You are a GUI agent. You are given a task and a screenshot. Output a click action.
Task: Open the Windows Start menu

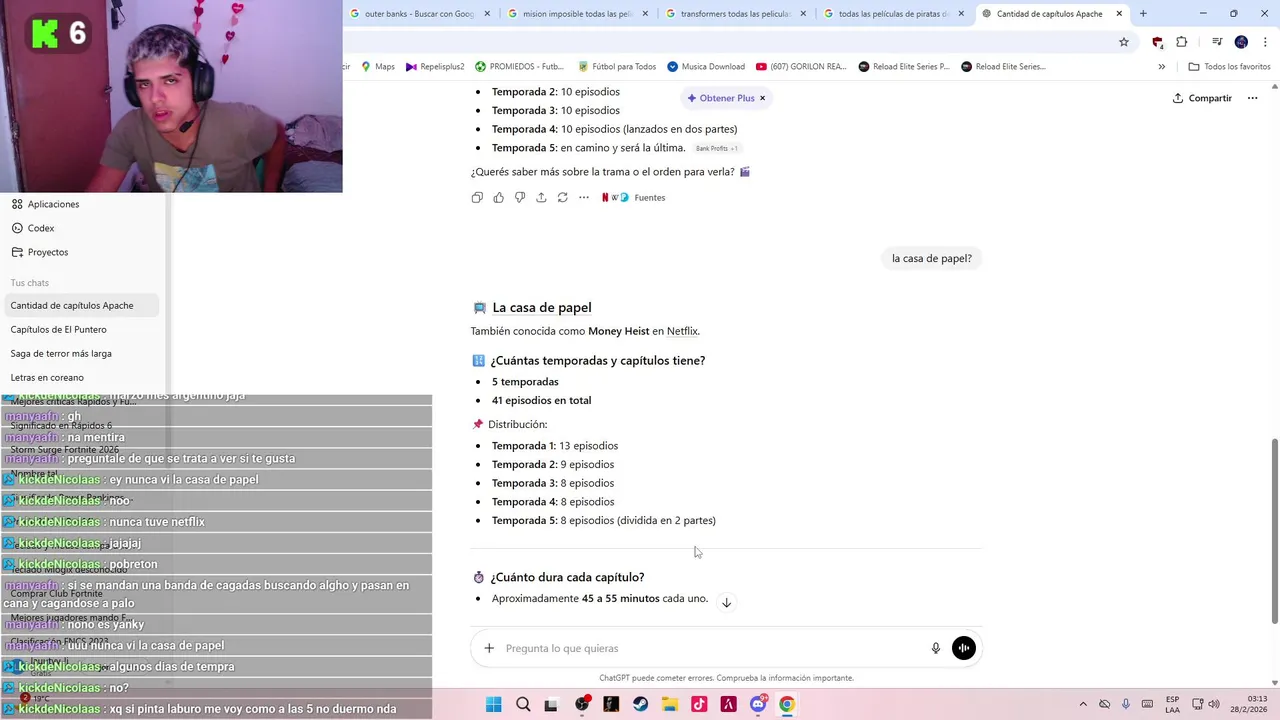(x=494, y=704)
